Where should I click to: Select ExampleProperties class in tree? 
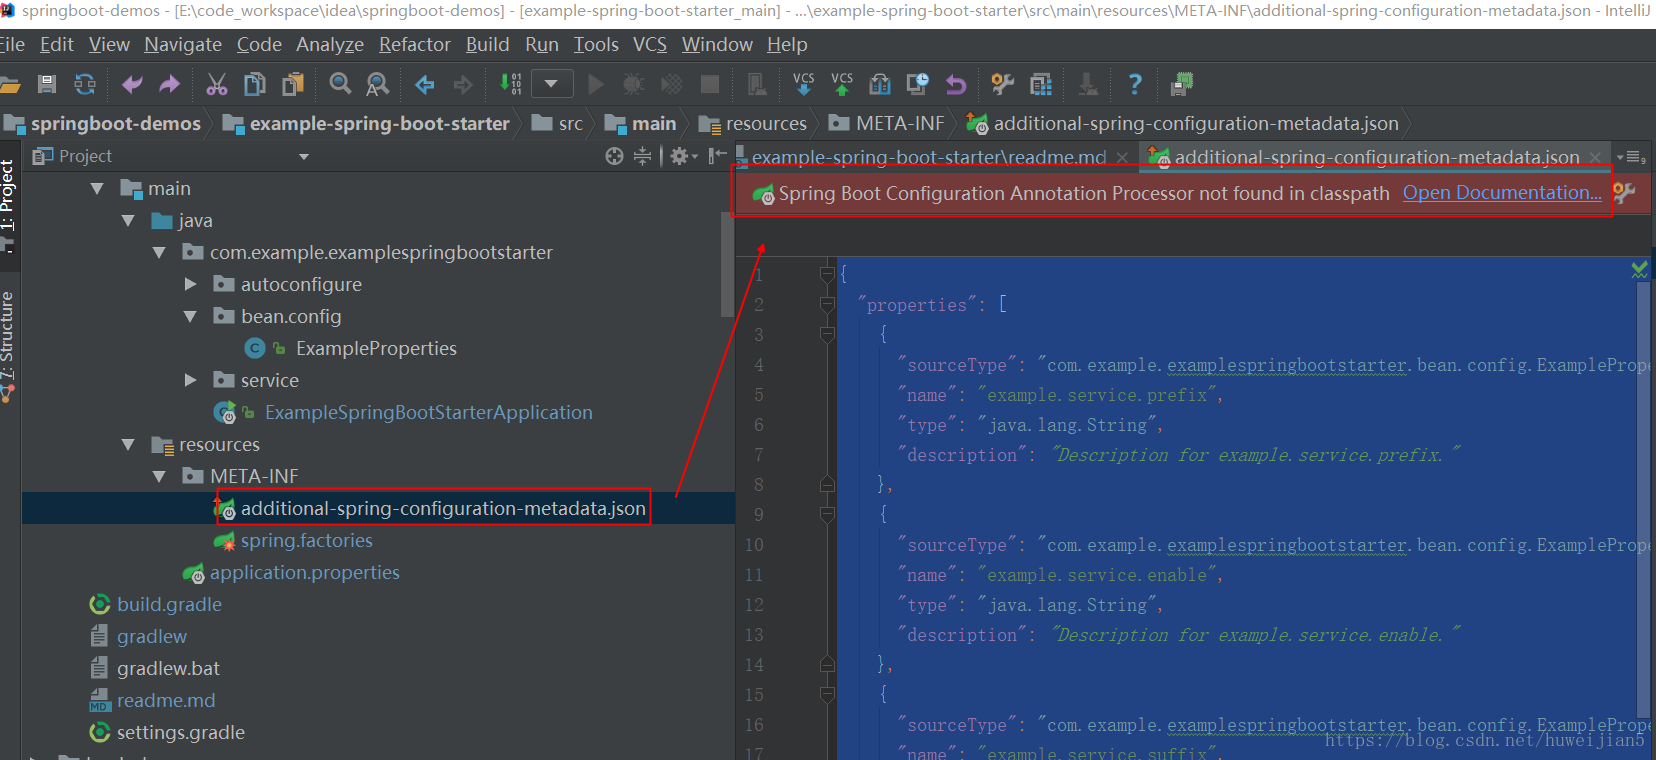click(x=376, y=348)
